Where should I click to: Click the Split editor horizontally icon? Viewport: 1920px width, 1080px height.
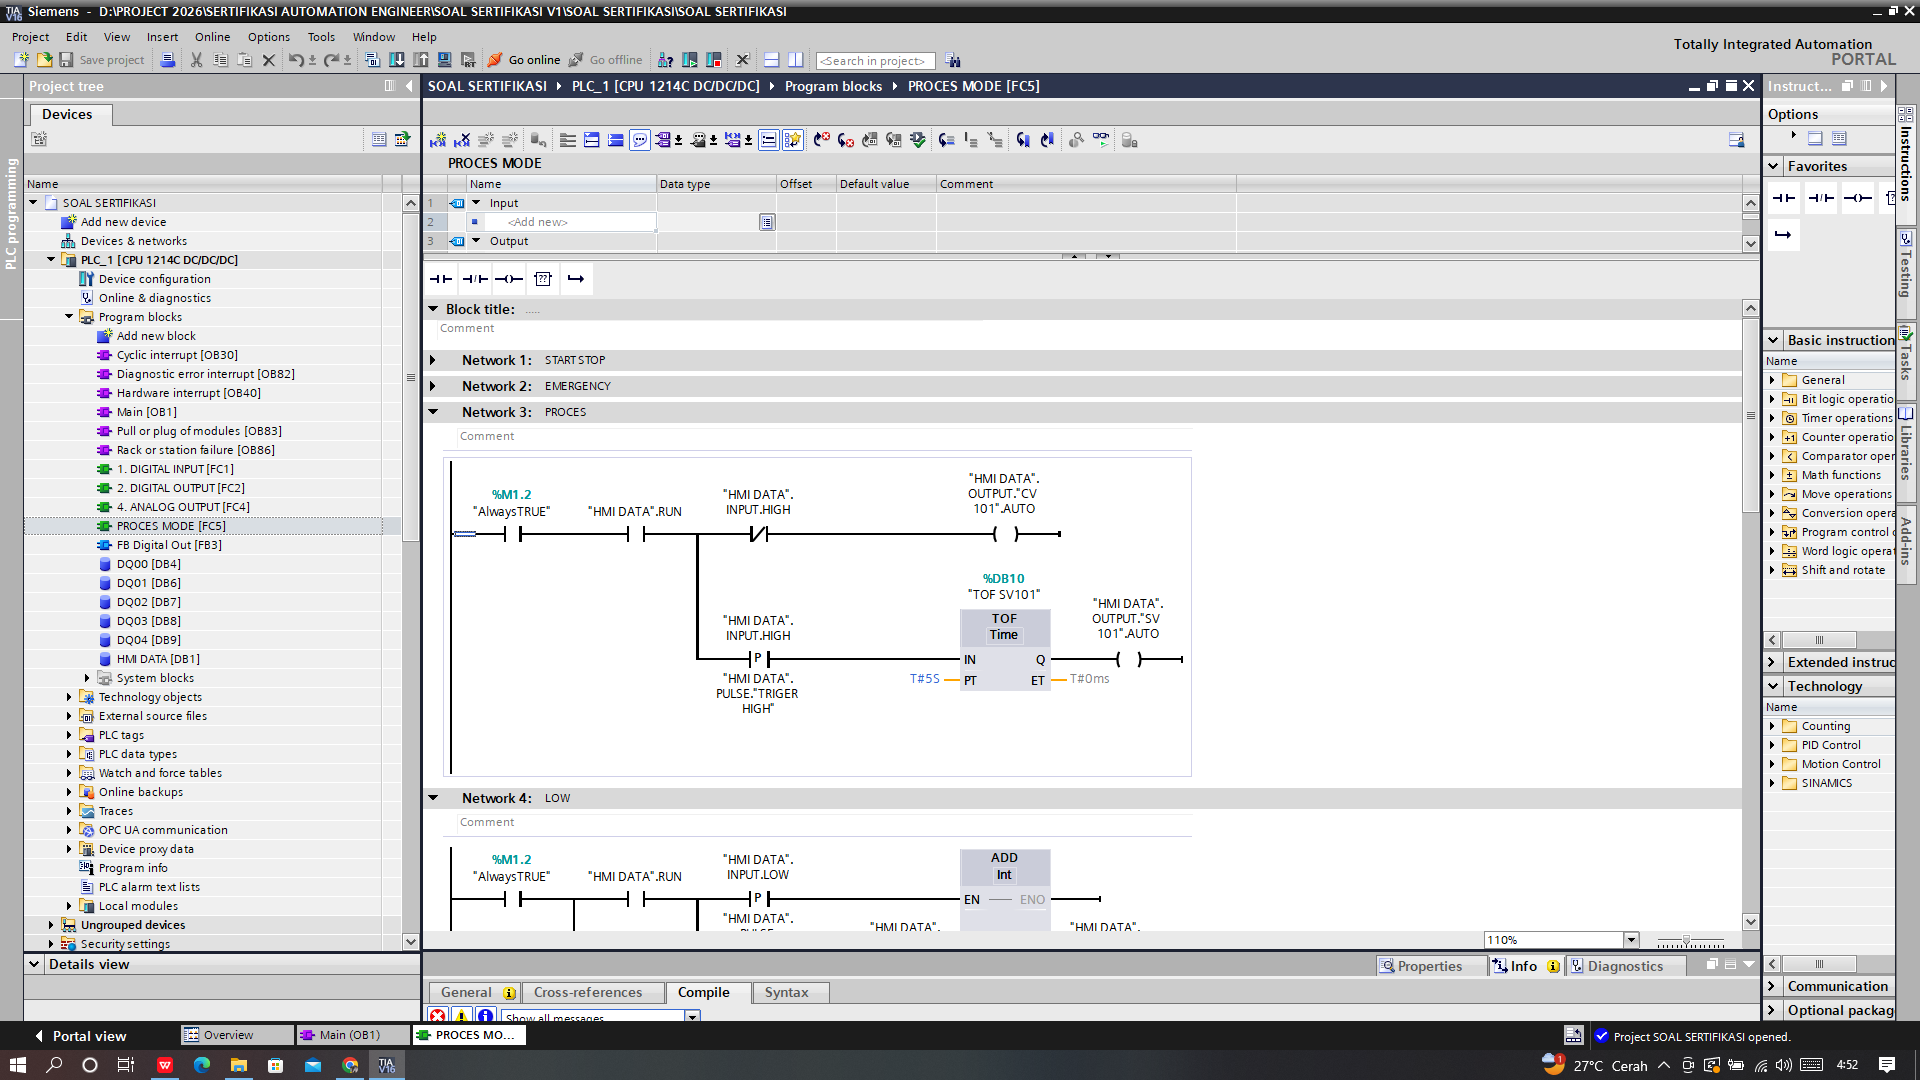point(771,60)
